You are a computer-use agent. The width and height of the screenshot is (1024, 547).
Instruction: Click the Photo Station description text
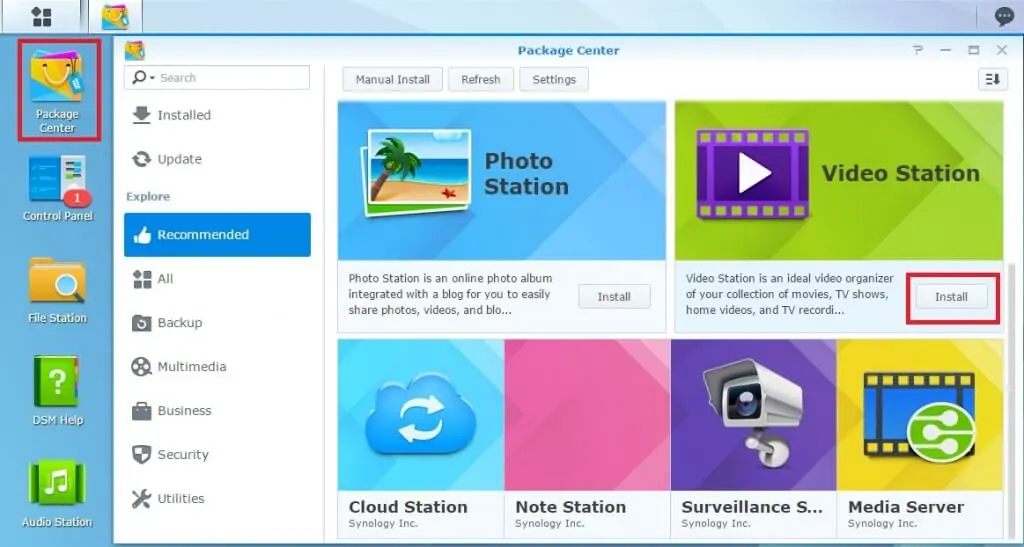pos(451,294)
